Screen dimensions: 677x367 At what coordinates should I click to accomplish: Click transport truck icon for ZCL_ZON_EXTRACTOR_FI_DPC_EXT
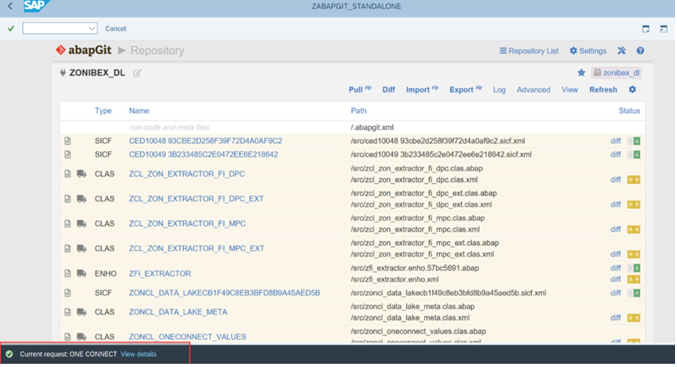pyautogui.click(x=82, y=199)
